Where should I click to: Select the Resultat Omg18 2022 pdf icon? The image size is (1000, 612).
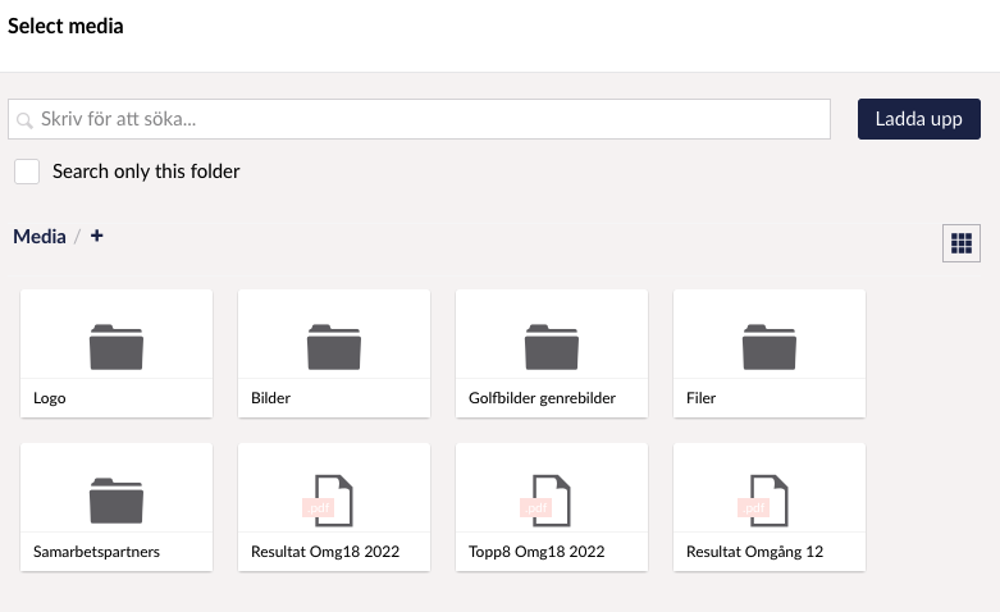(x=328, y=500)
